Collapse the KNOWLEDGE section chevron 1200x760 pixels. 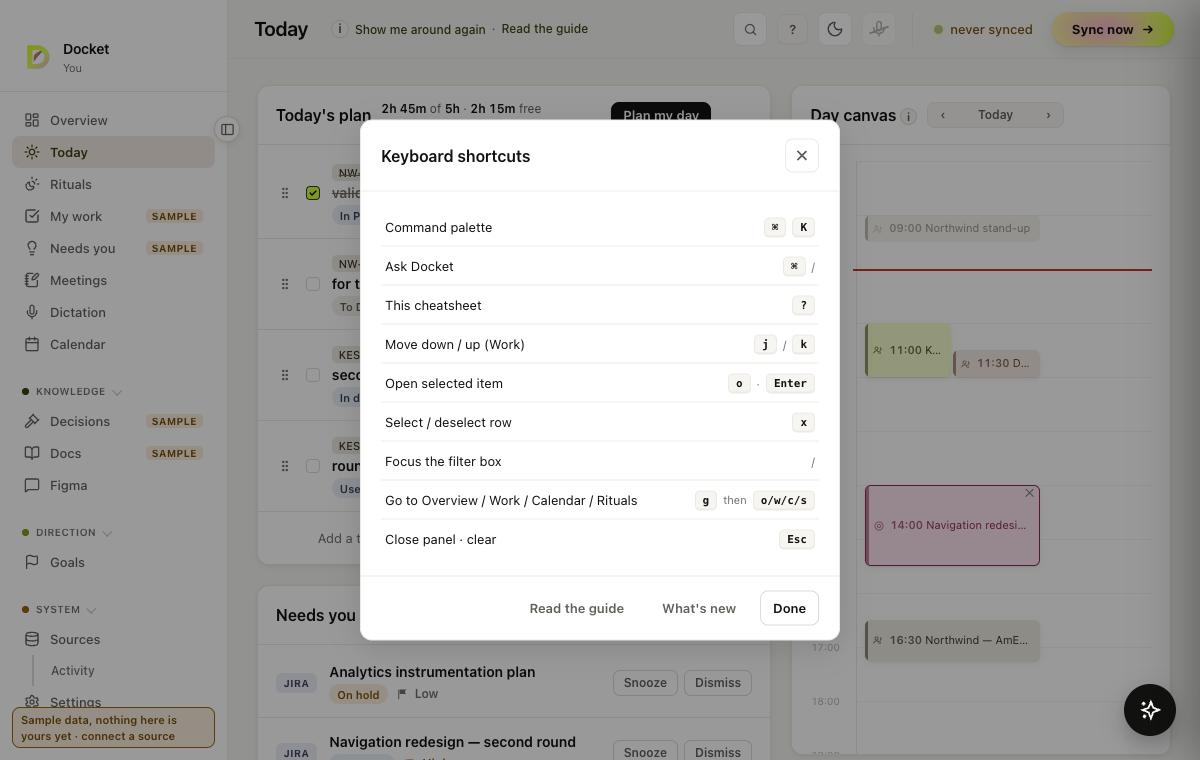point(117,392)
